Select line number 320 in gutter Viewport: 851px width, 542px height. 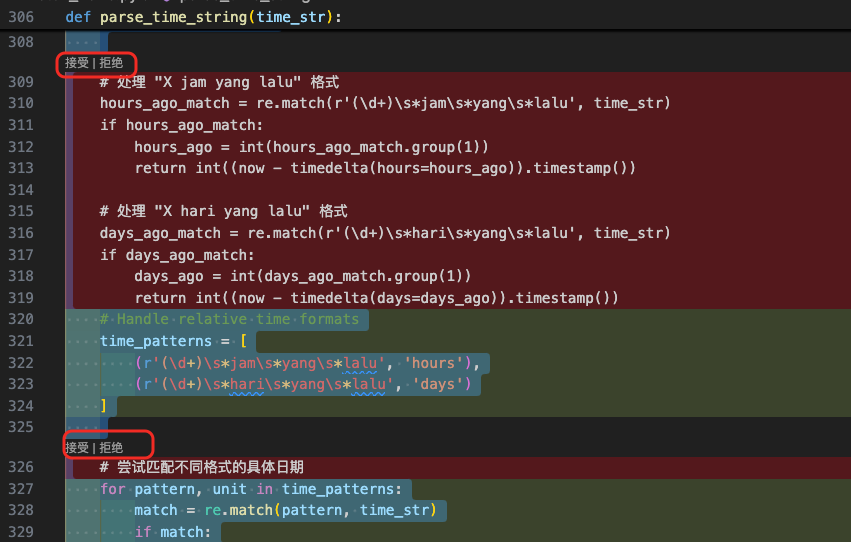[x=21, y=319]
